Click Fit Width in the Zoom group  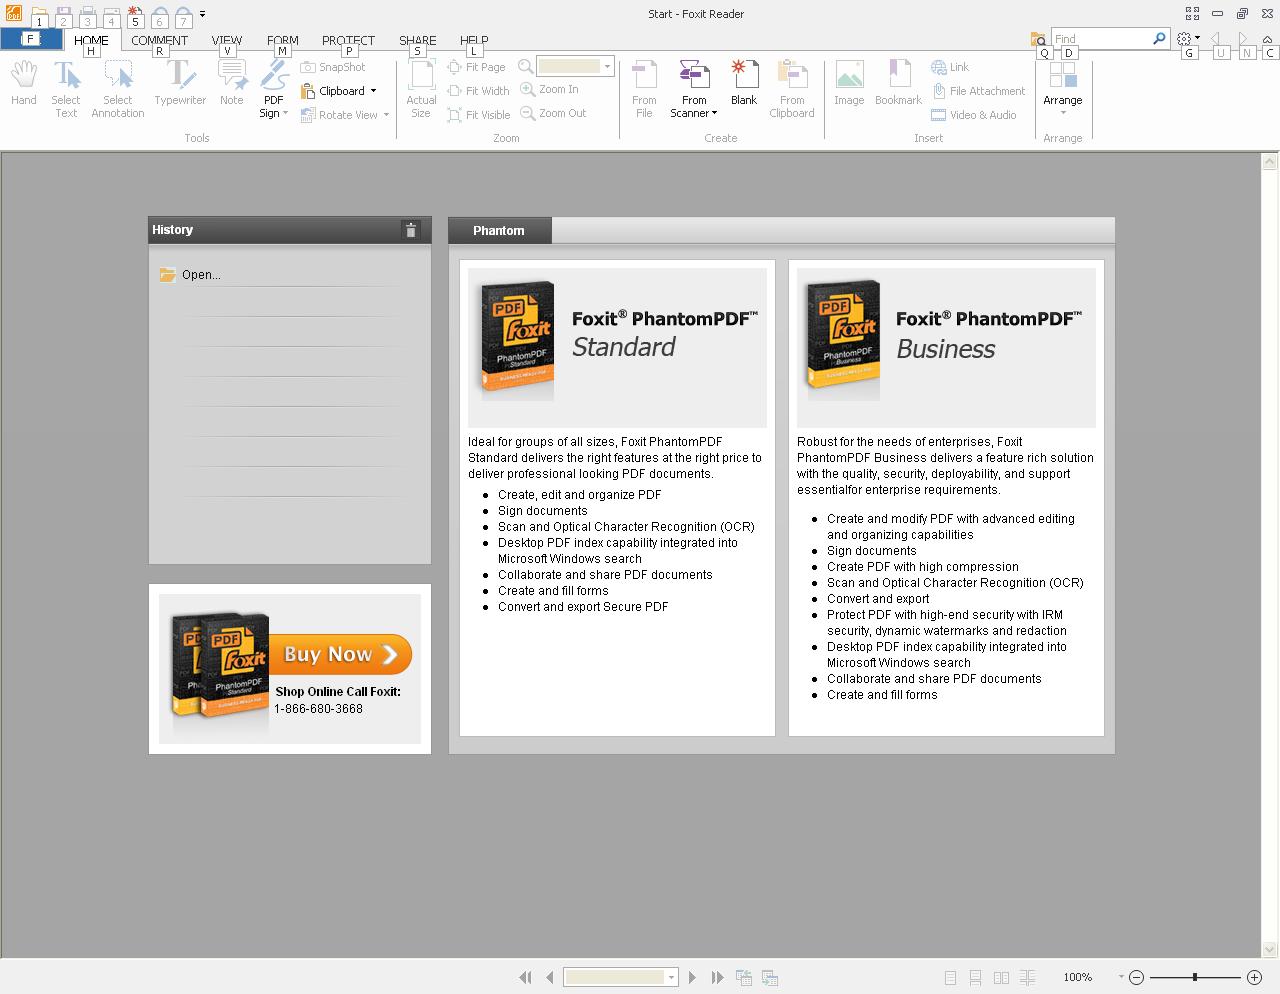click(x=478, y=91)
